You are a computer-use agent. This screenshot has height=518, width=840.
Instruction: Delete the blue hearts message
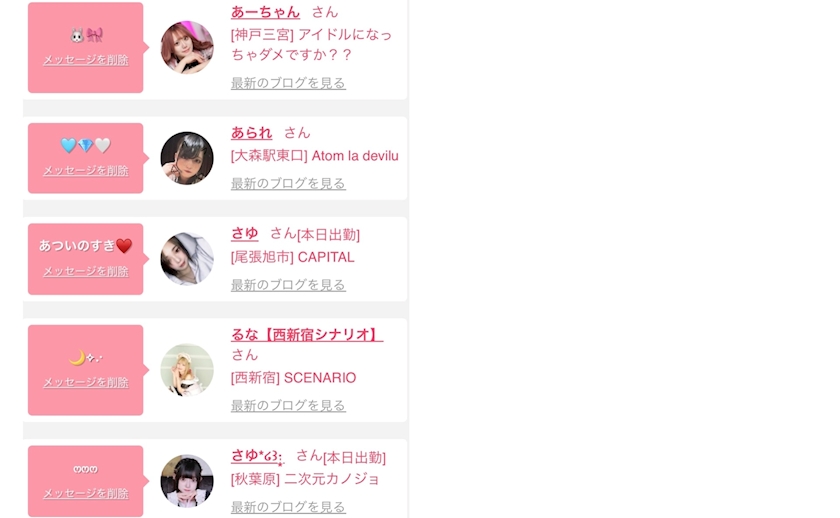pos(86,170)
